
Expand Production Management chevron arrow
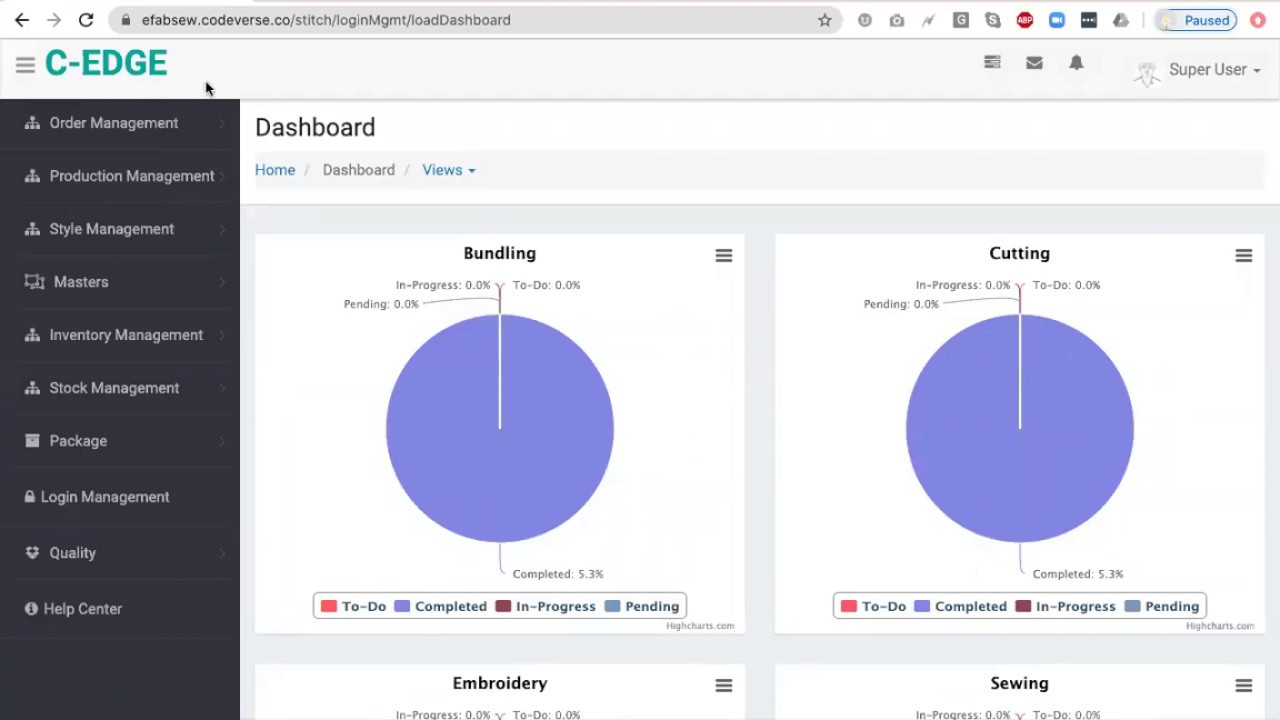point(222,176)
